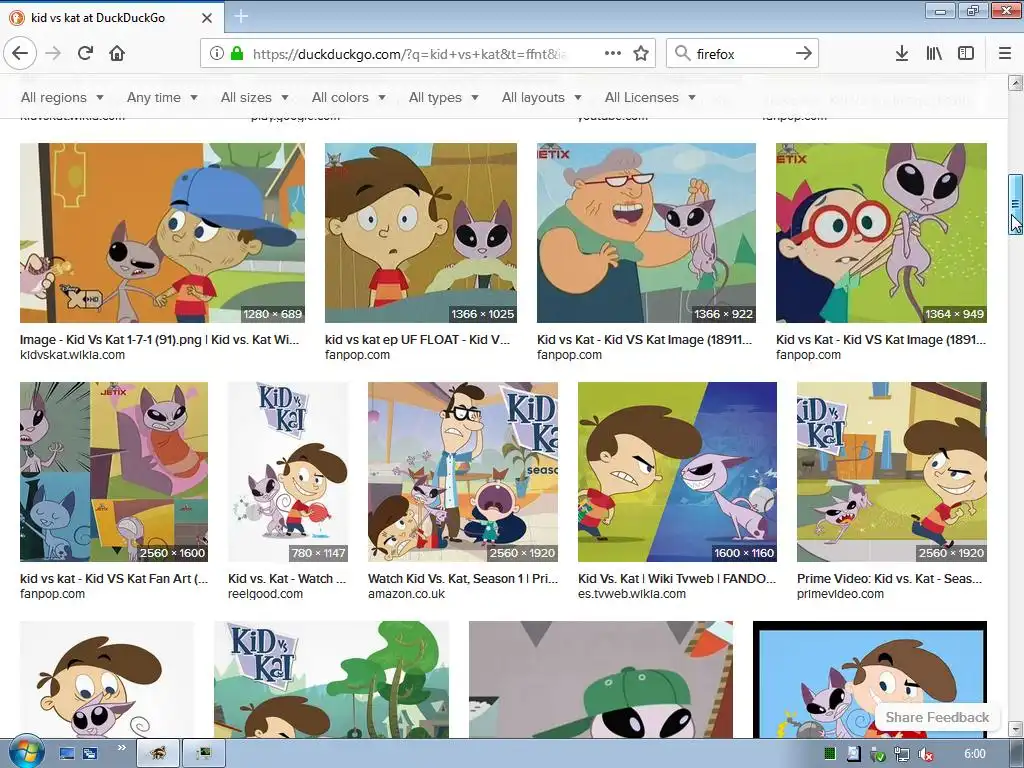Click Watch Kid Vs. Kat, Season 1 title
The image size is (1024, 768).
463,579
